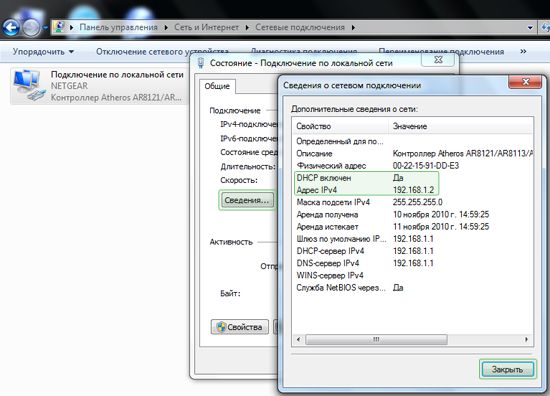Click 'Переименование подключения' toolbar command
The width and height of the screenshot is (550, 396).
(441, 52)
